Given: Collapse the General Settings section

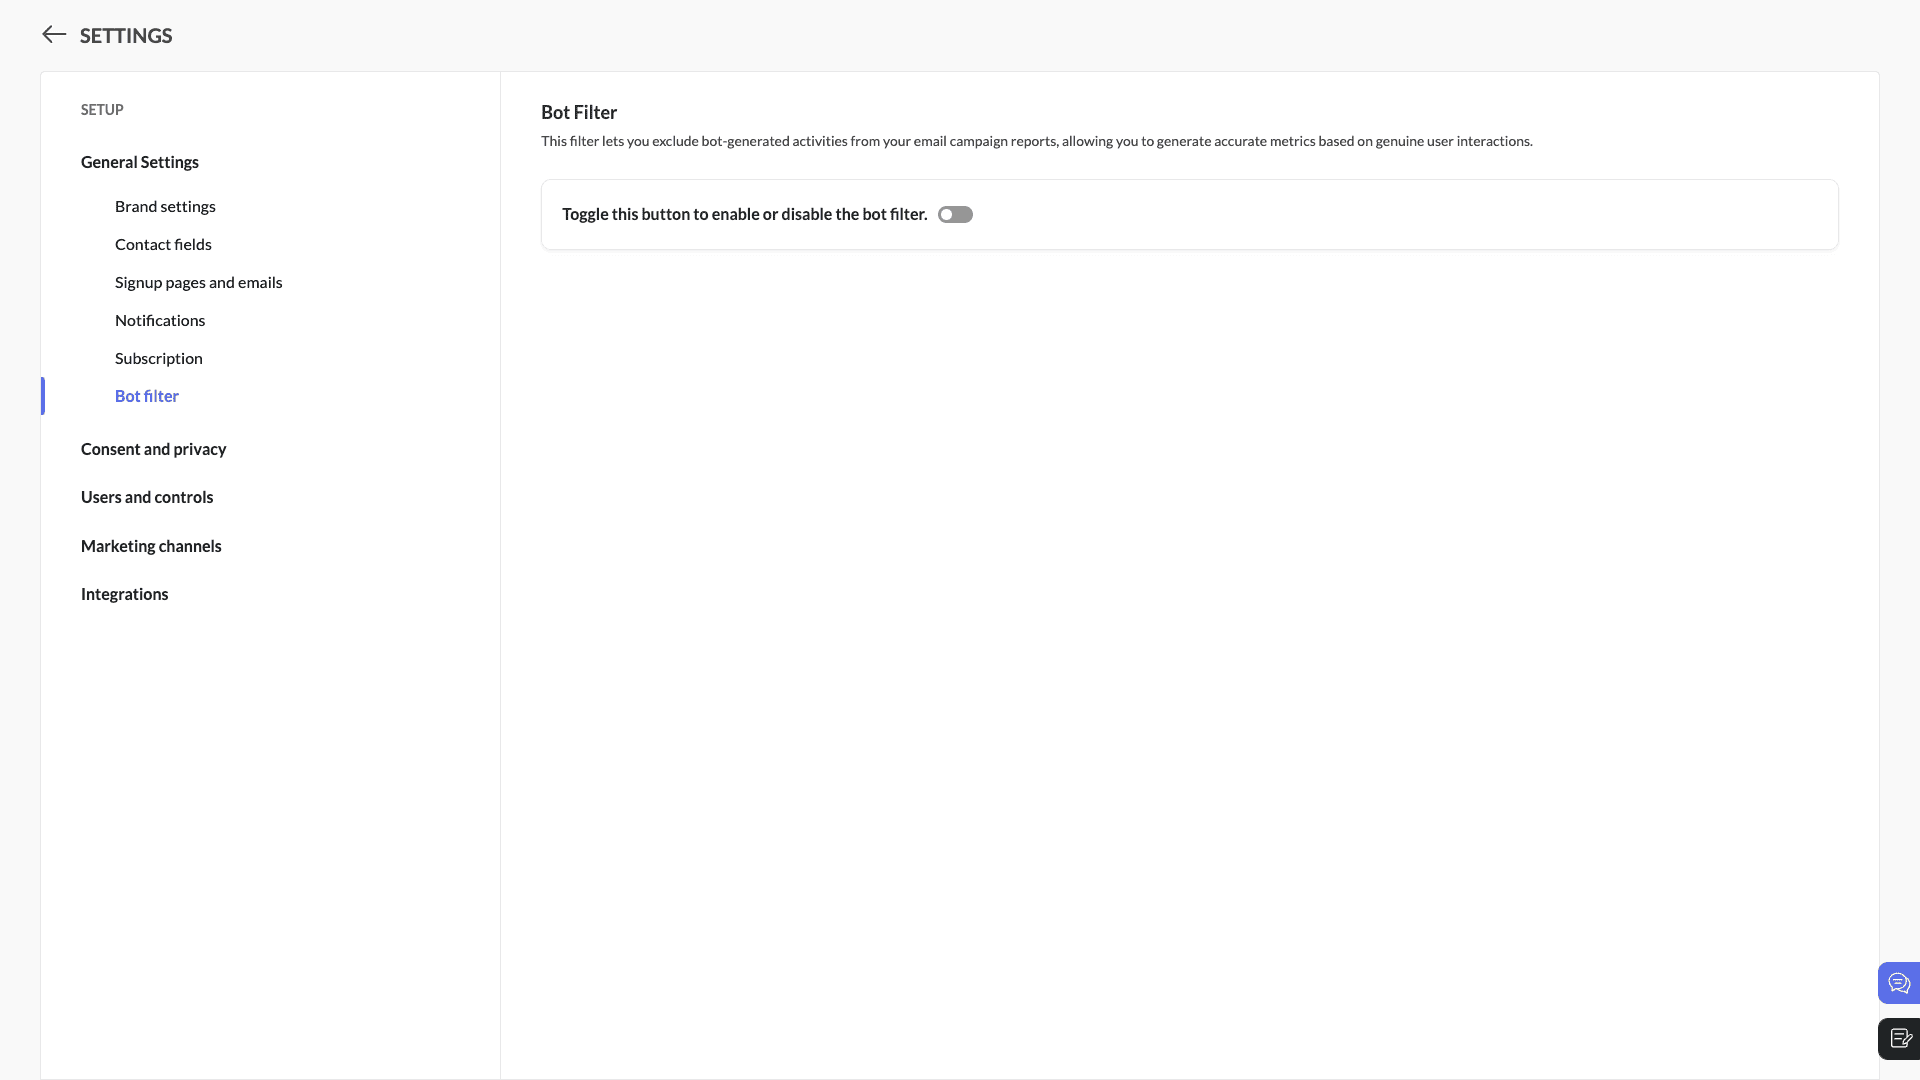Looking at the screenshot, I should click(140, 162).
